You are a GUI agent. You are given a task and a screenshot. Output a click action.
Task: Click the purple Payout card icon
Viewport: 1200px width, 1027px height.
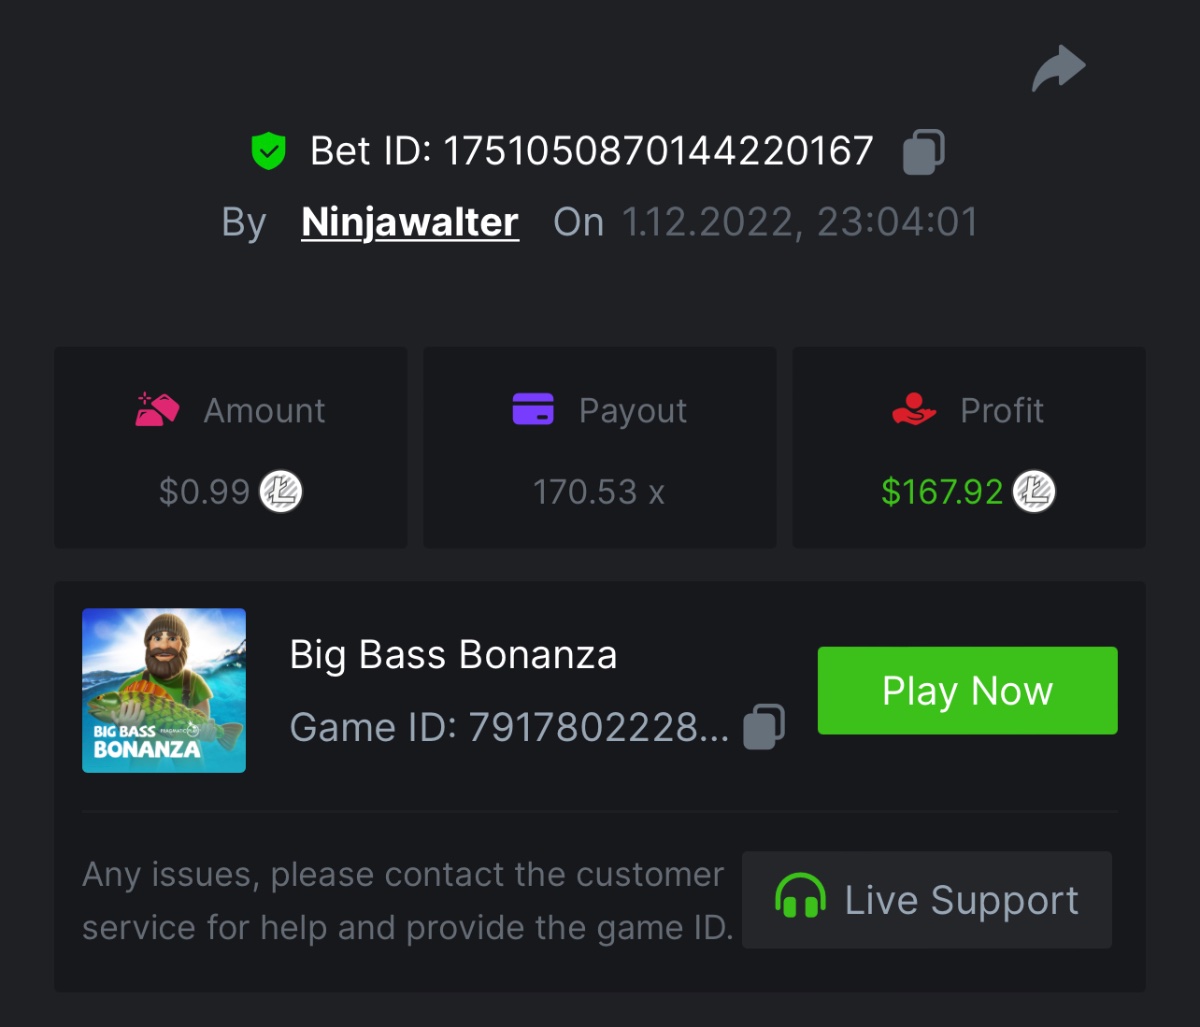533,410
